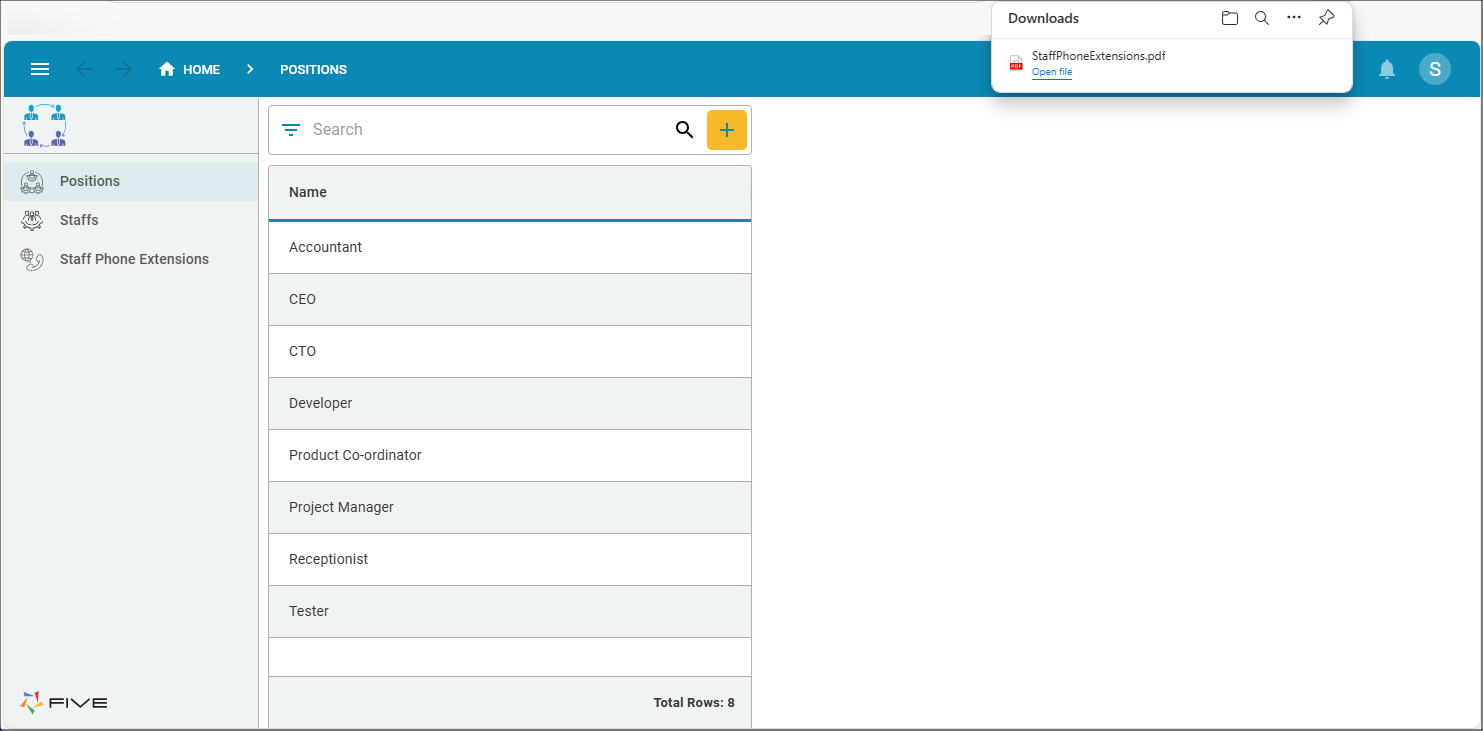This screenshot has height=731, width=1483.
Task: Search downloads with magnifier icon
Action: click(1261, 18)
